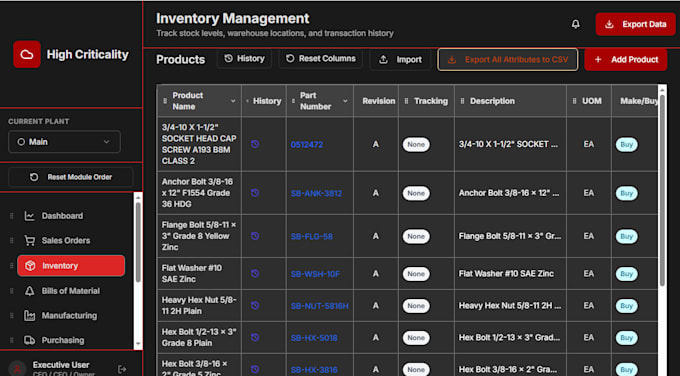Click 'Flat Washer #10 SAE Zinc' product name
Viewport: 680px width, 376px height.
point(192,274)
